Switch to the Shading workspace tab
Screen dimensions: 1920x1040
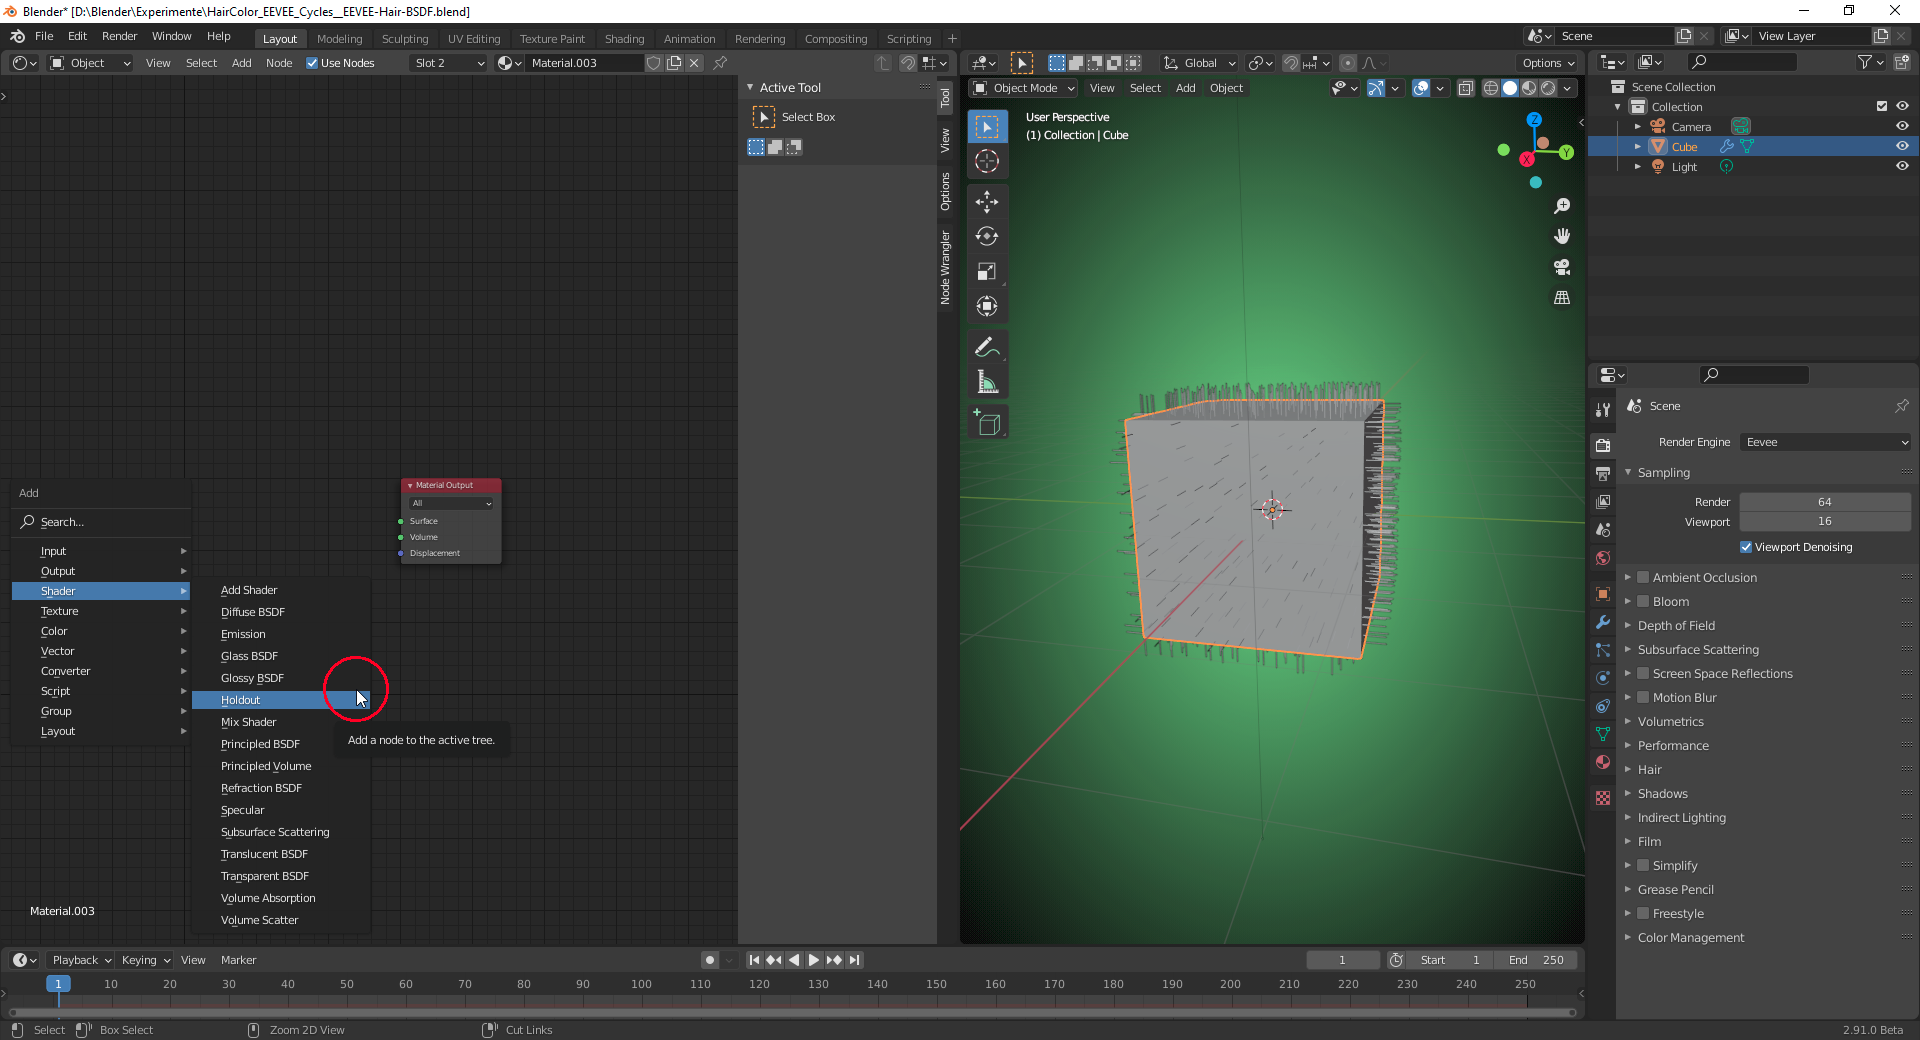pyautogui.click(x=624, y=38)
